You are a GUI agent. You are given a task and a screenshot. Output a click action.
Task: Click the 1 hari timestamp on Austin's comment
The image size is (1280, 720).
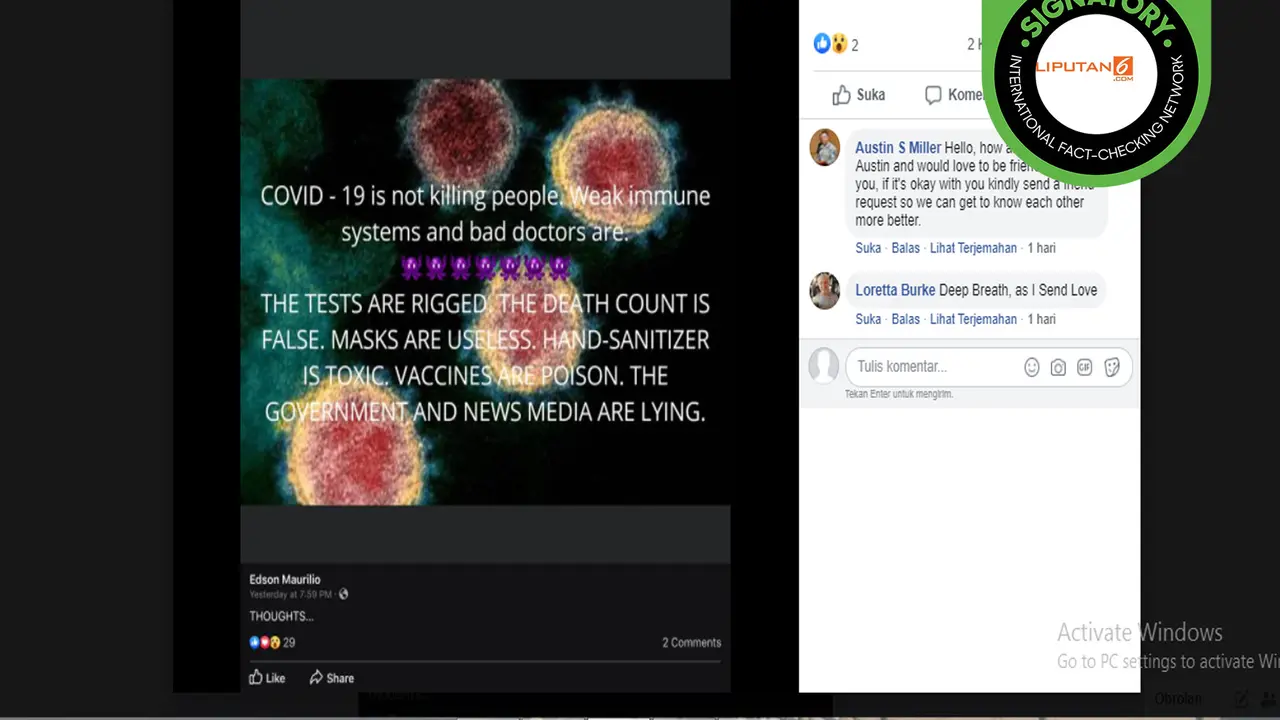[x=1041, y=248]
